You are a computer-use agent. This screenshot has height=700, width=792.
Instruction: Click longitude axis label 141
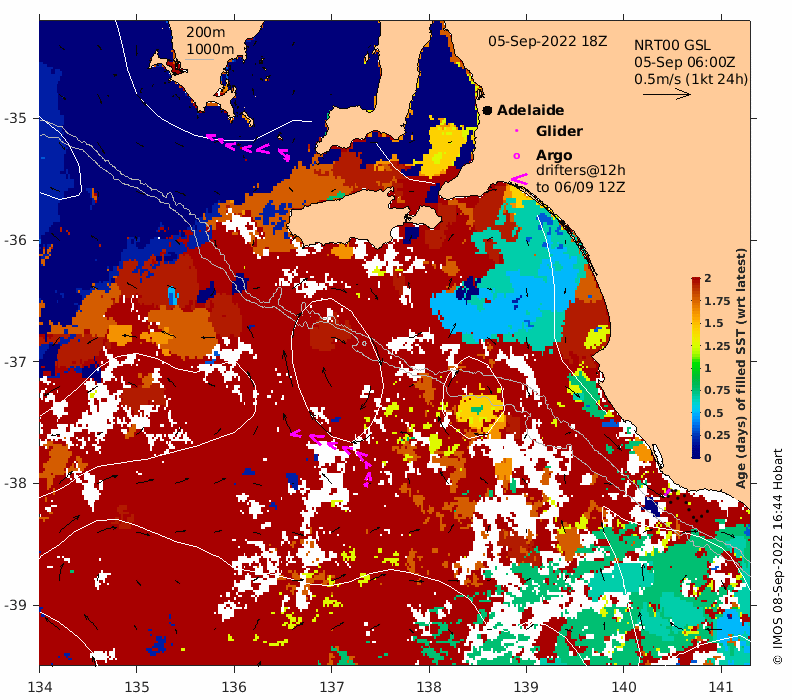click(x=721, y=687)
